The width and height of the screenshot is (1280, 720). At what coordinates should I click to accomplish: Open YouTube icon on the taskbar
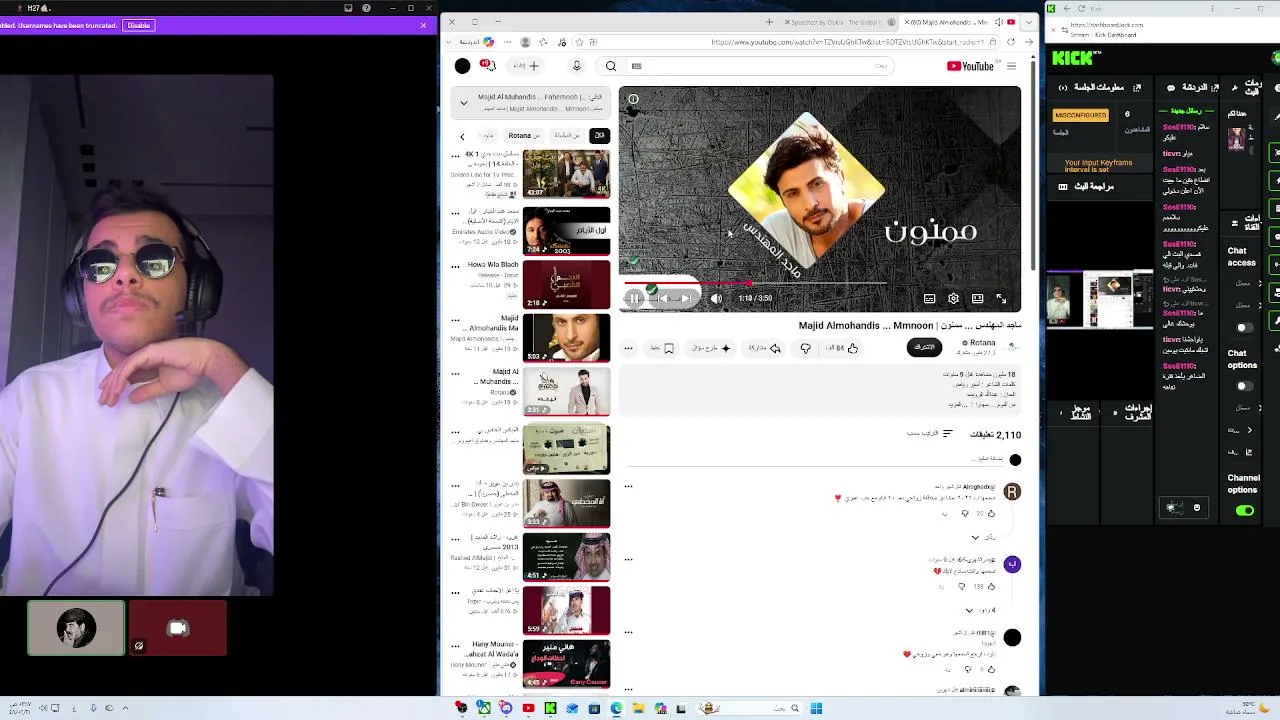528,709
